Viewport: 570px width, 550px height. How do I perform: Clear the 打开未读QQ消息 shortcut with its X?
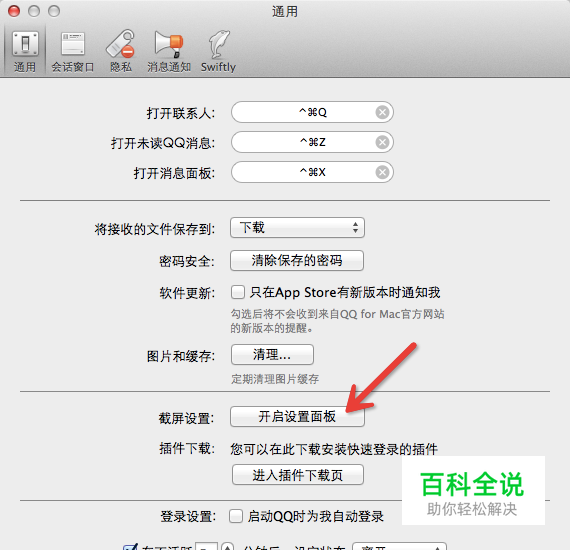click(382, 142)
